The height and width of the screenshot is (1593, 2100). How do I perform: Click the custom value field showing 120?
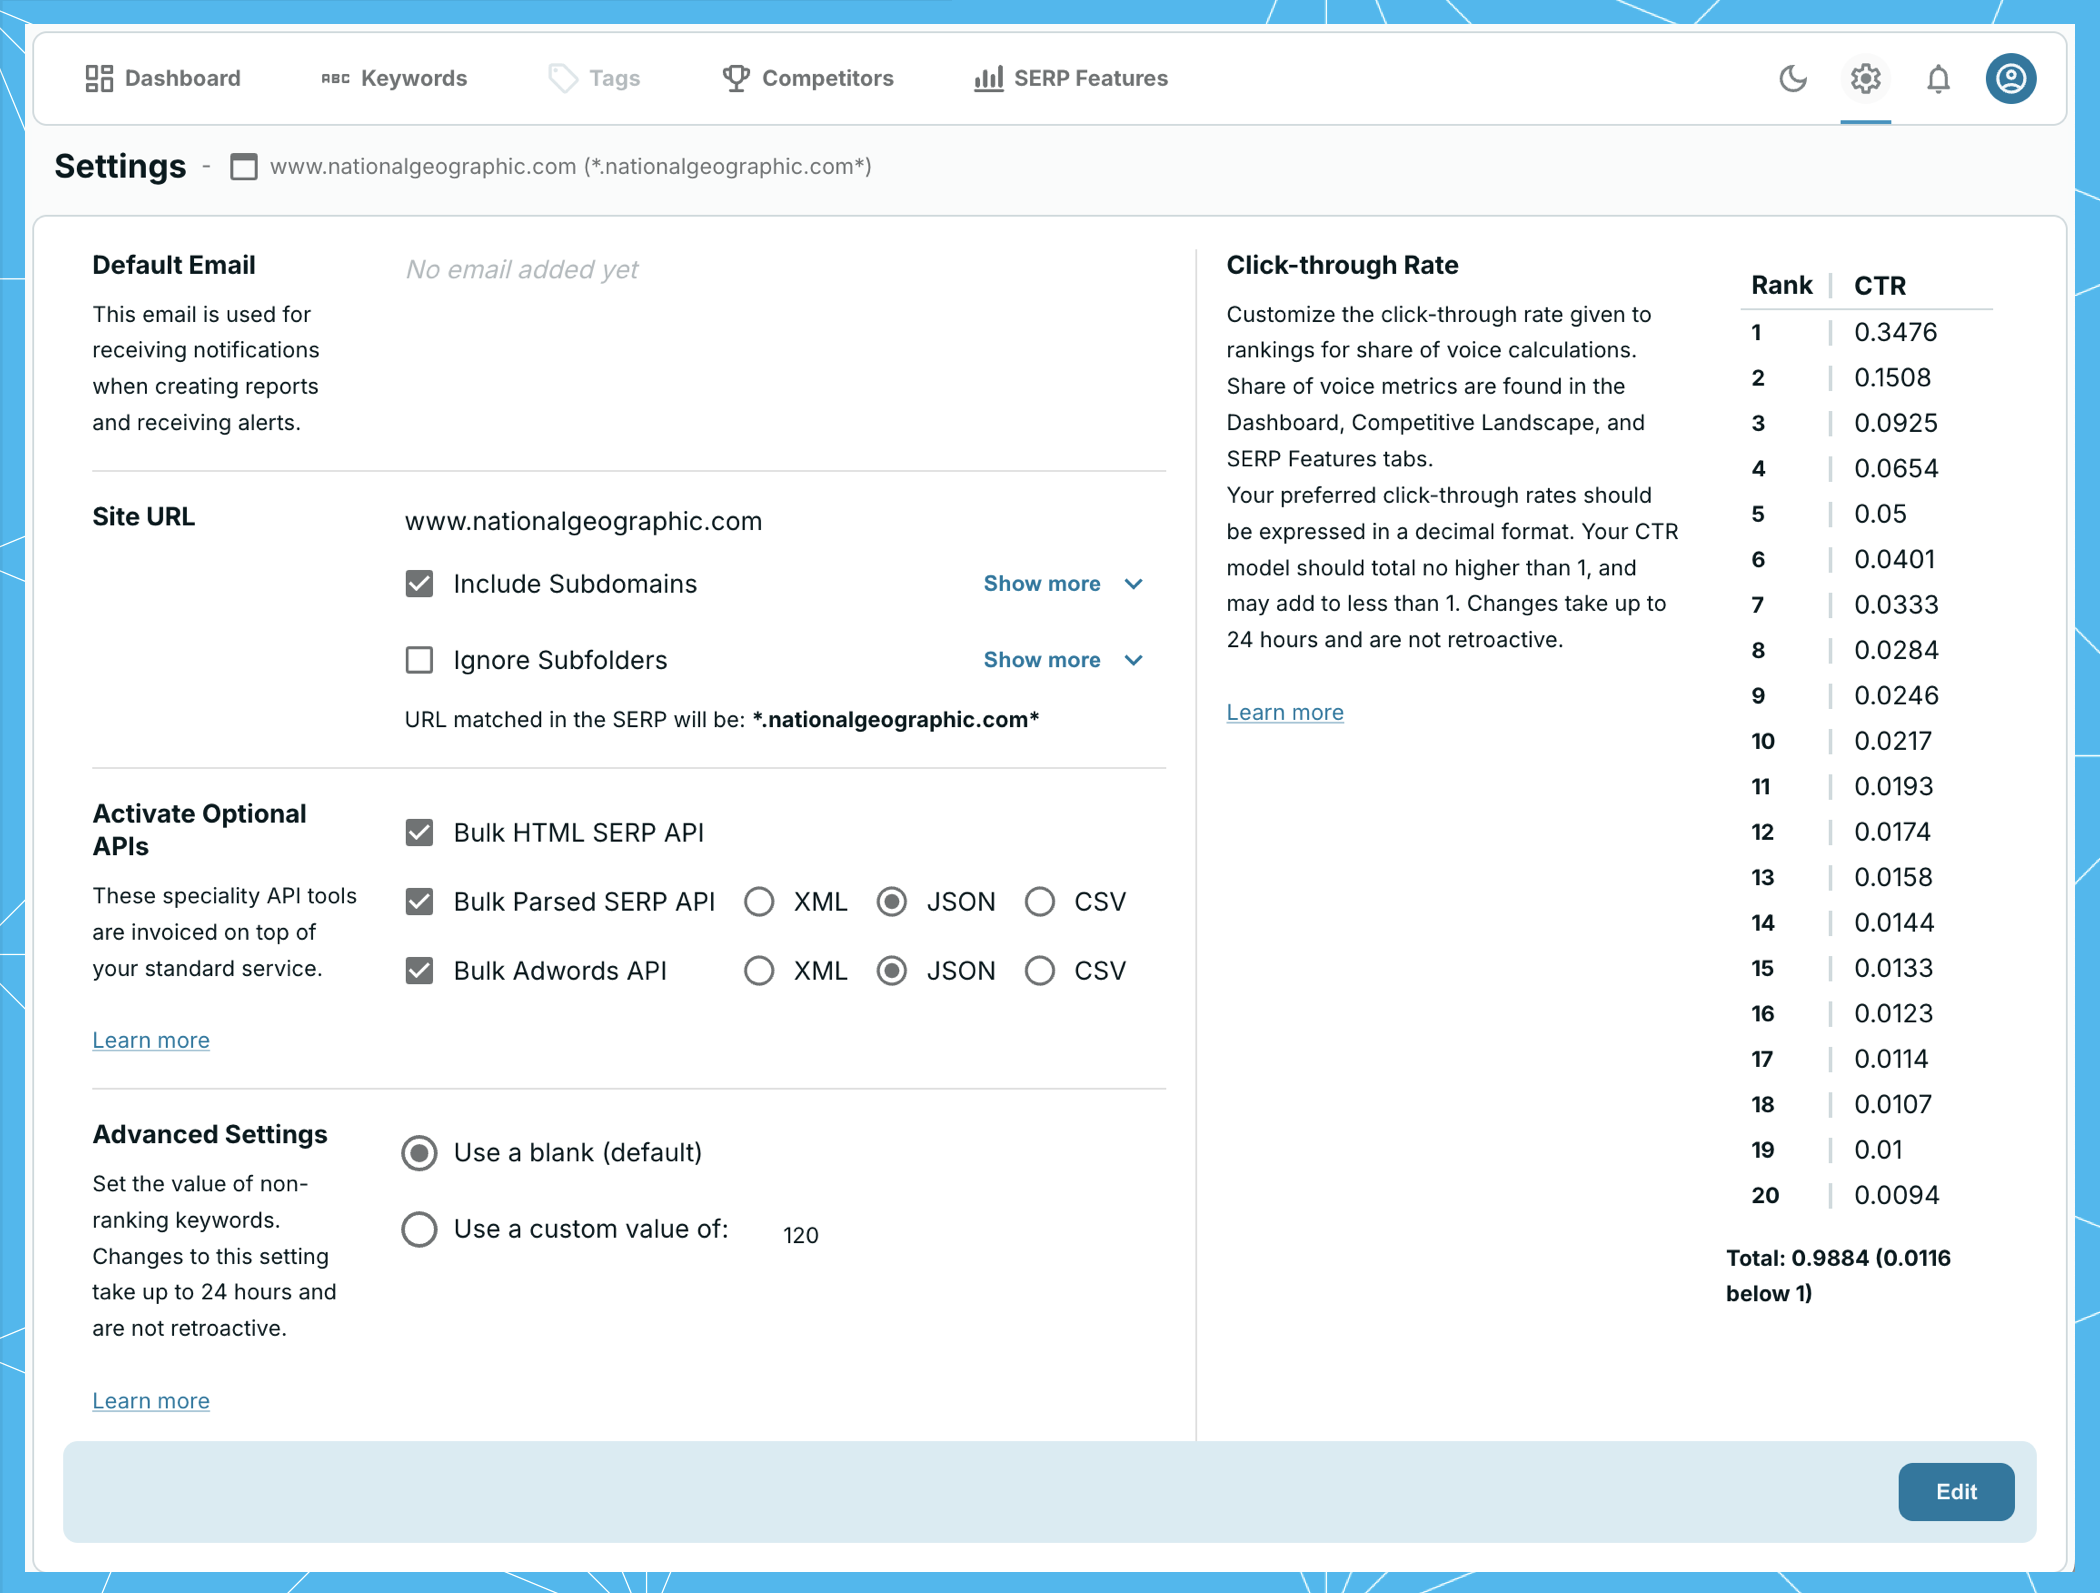[801, 1235]
